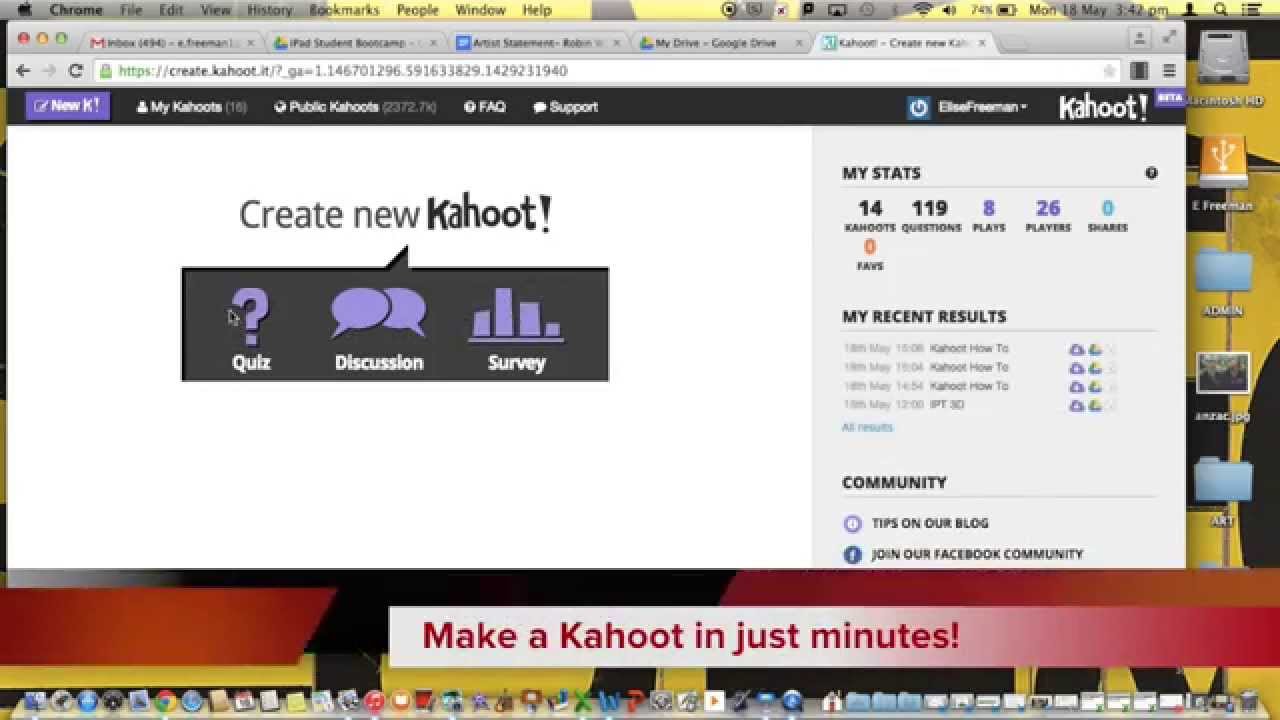Open the FAQ page
Screen dimensions: 1280x720
click(x=485, y=107)
